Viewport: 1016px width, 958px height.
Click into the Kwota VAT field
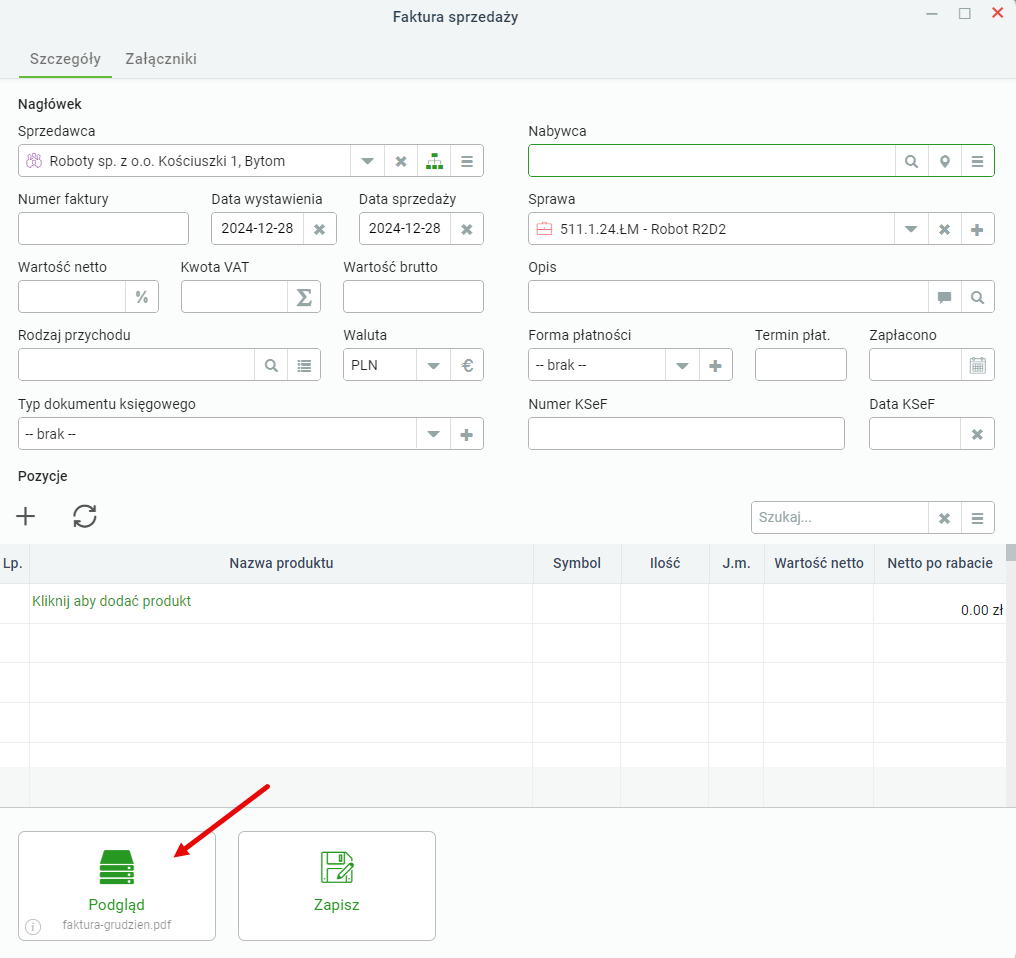pos(235,298)
